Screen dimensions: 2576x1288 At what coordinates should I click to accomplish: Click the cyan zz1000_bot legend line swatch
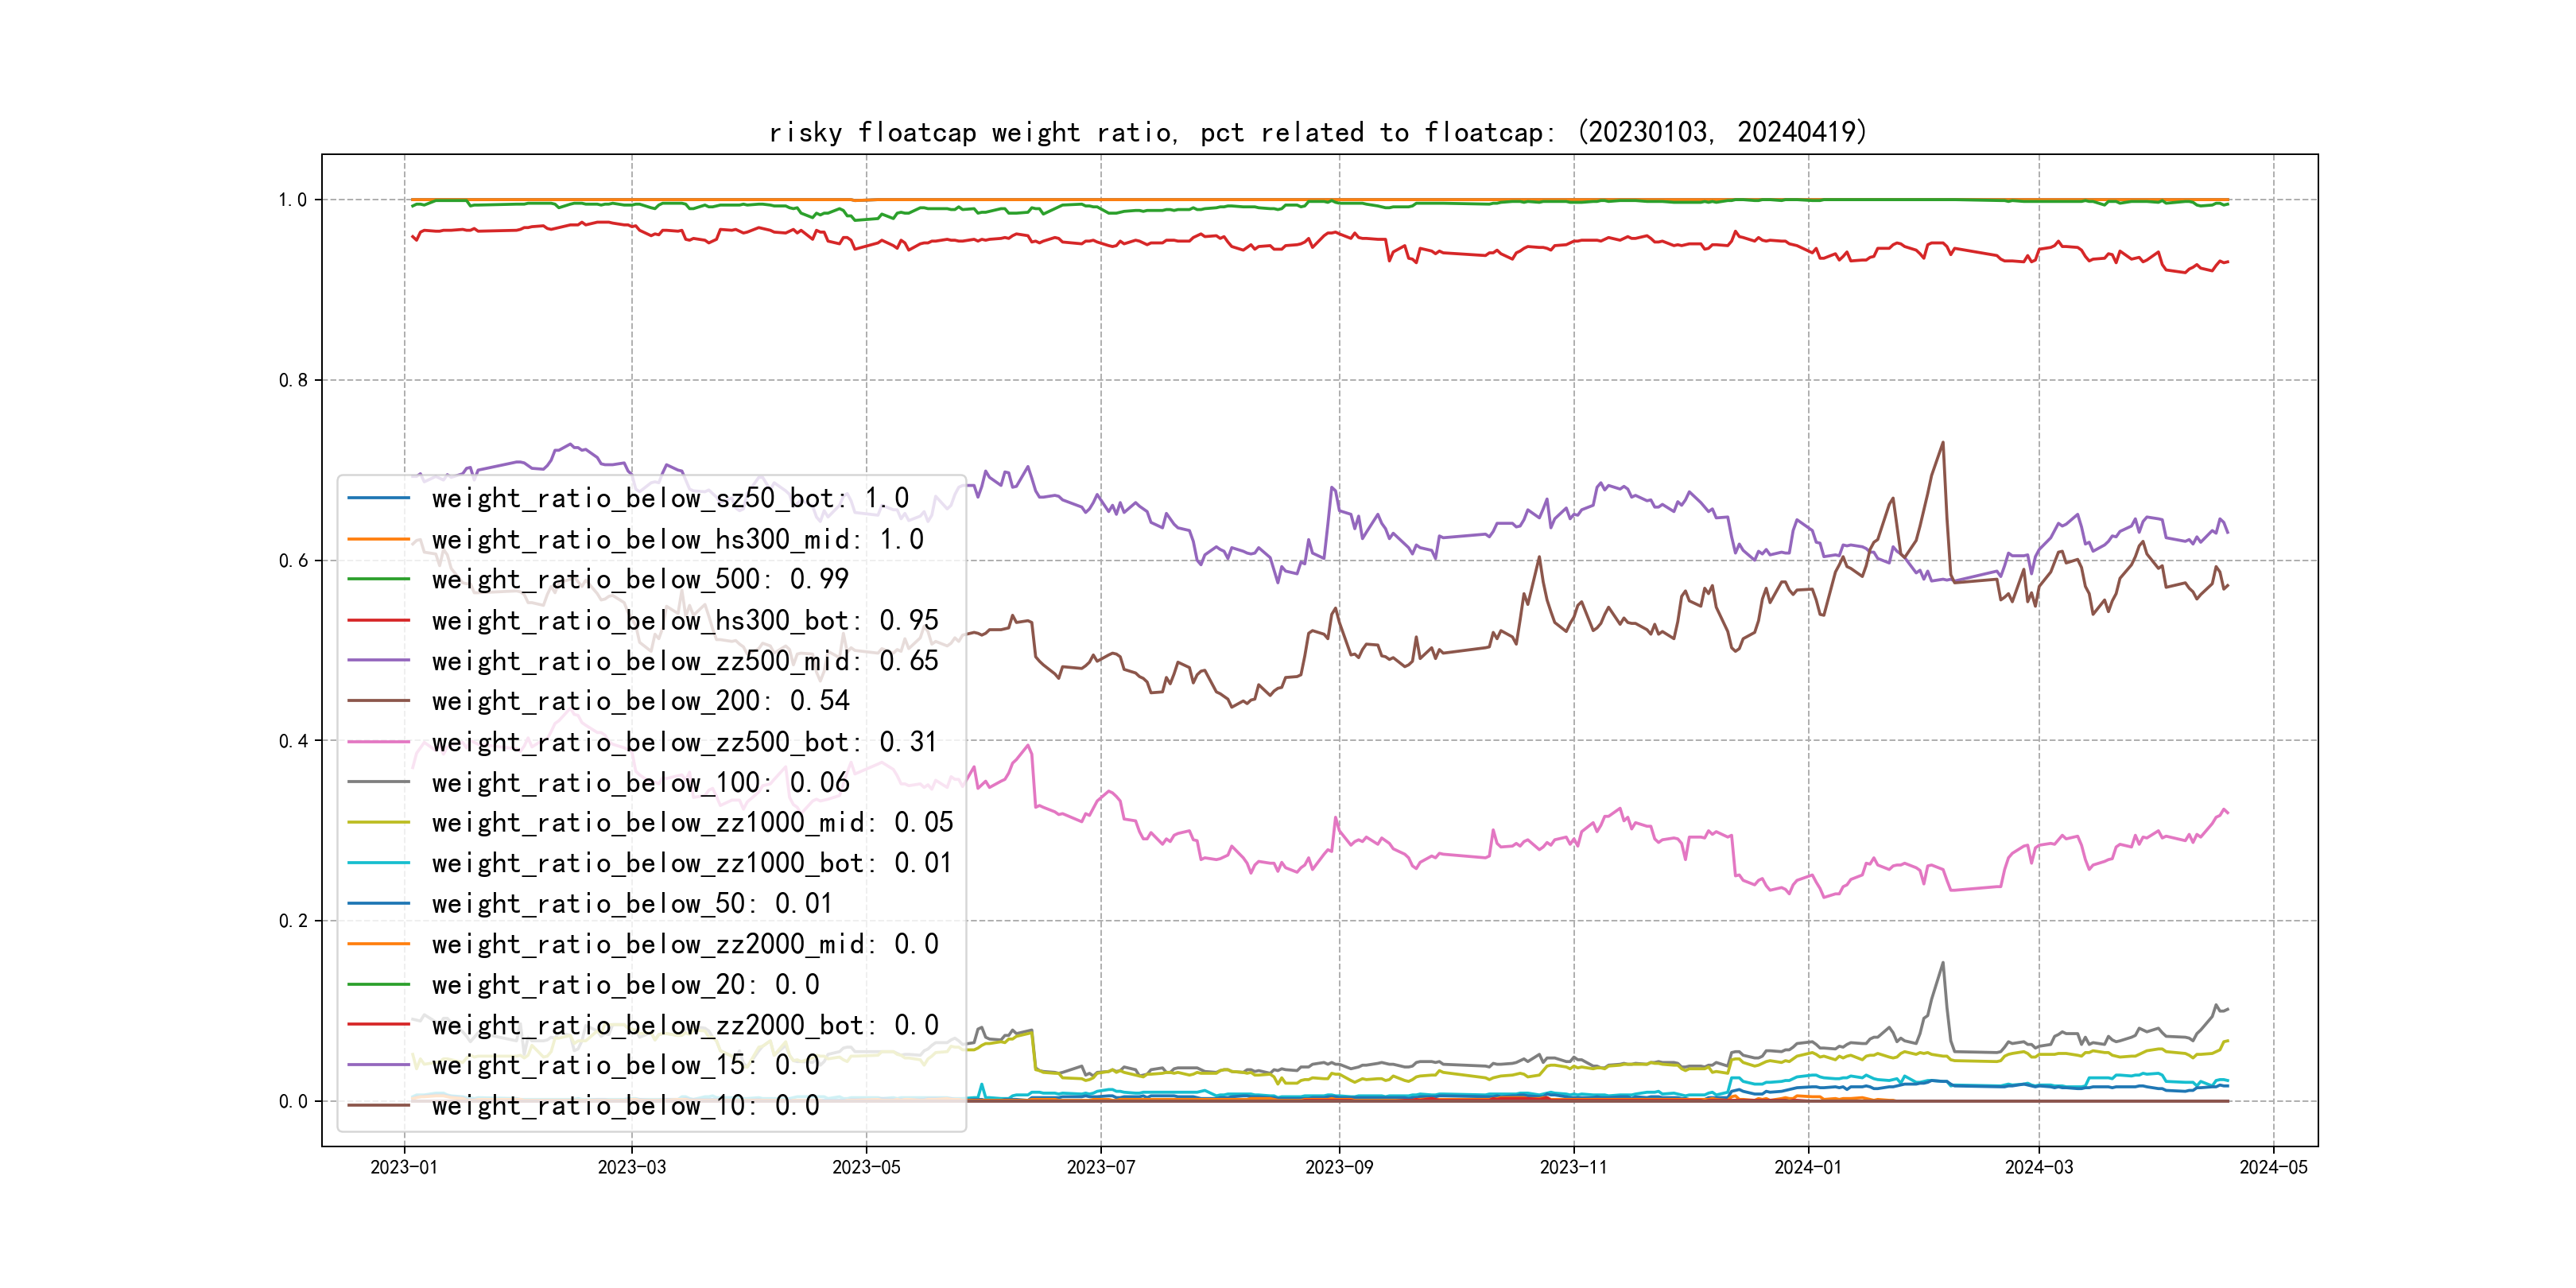(378, 863)
